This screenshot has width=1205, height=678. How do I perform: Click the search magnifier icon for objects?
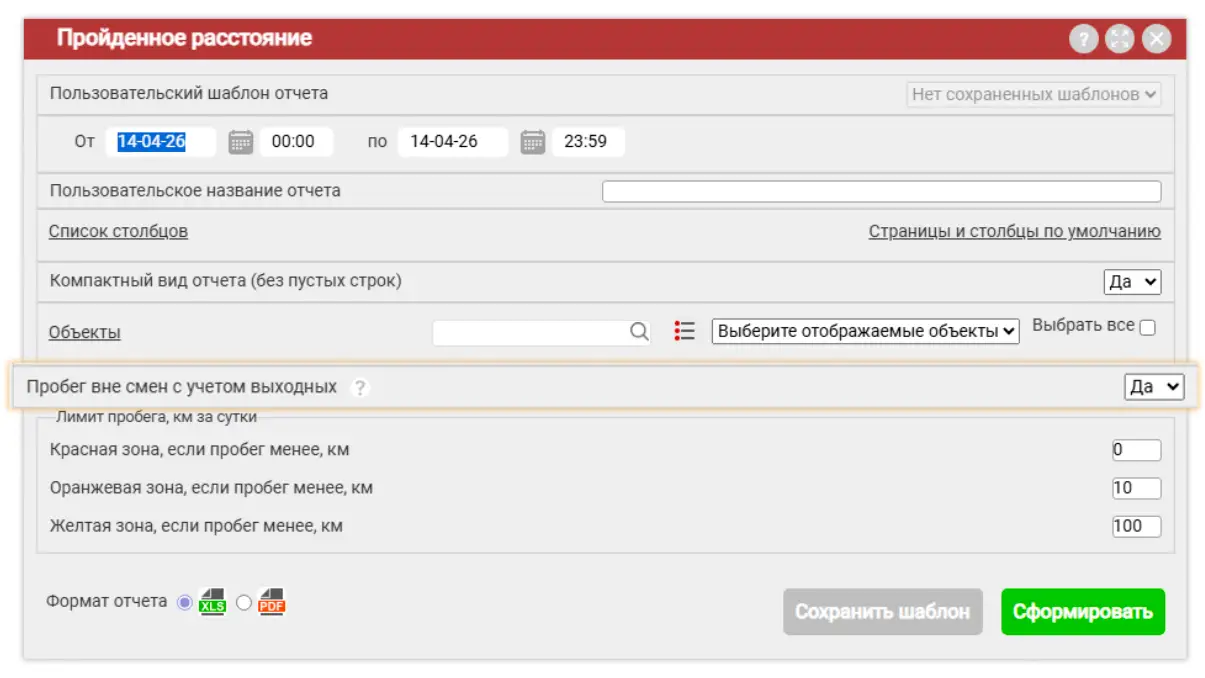(x=639, y=332)
